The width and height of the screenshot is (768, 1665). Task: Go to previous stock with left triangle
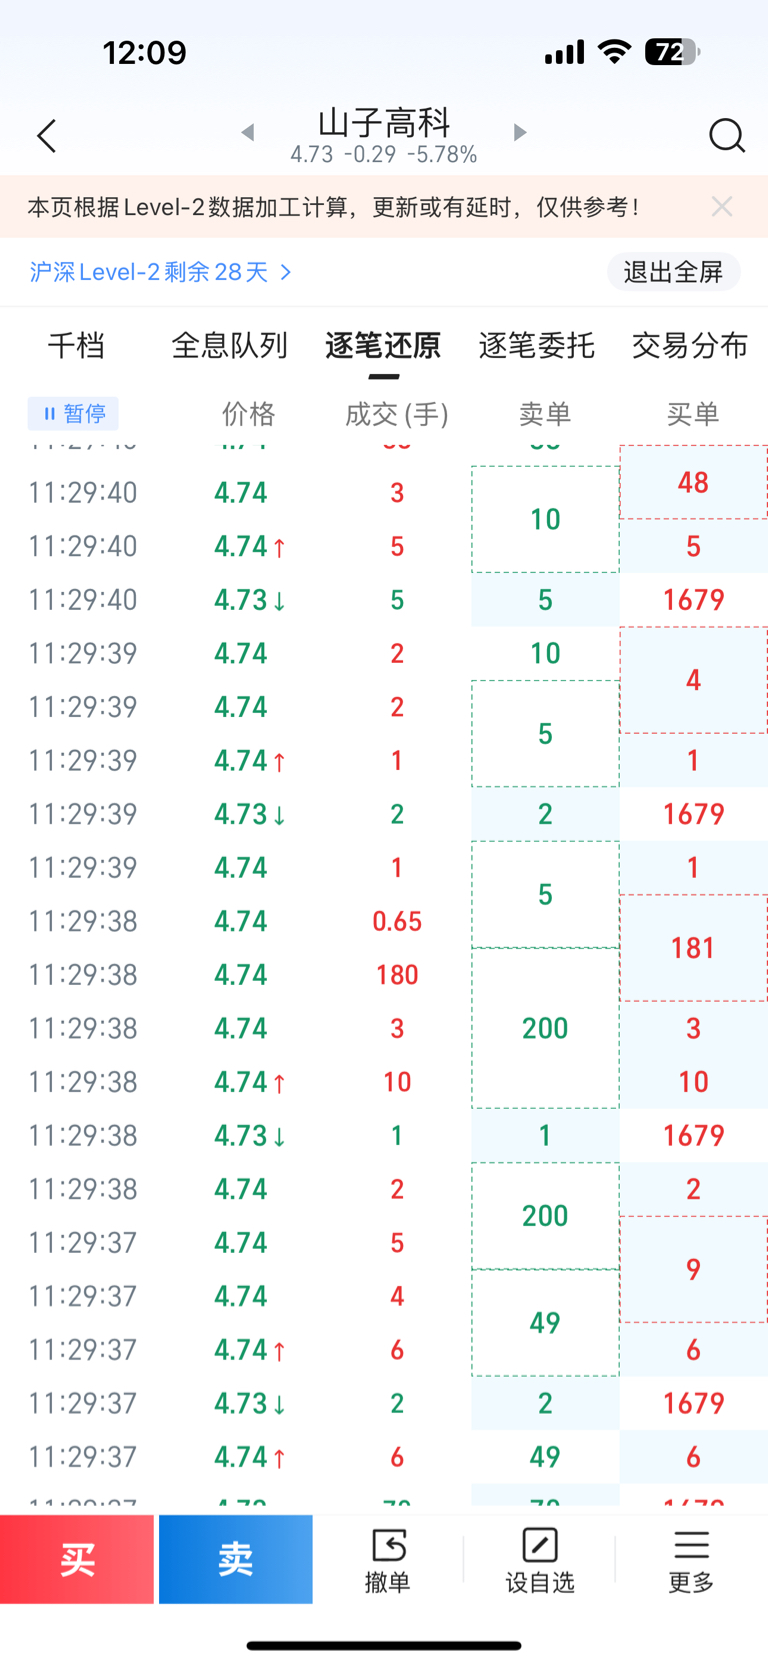click(x=248, y=132)
